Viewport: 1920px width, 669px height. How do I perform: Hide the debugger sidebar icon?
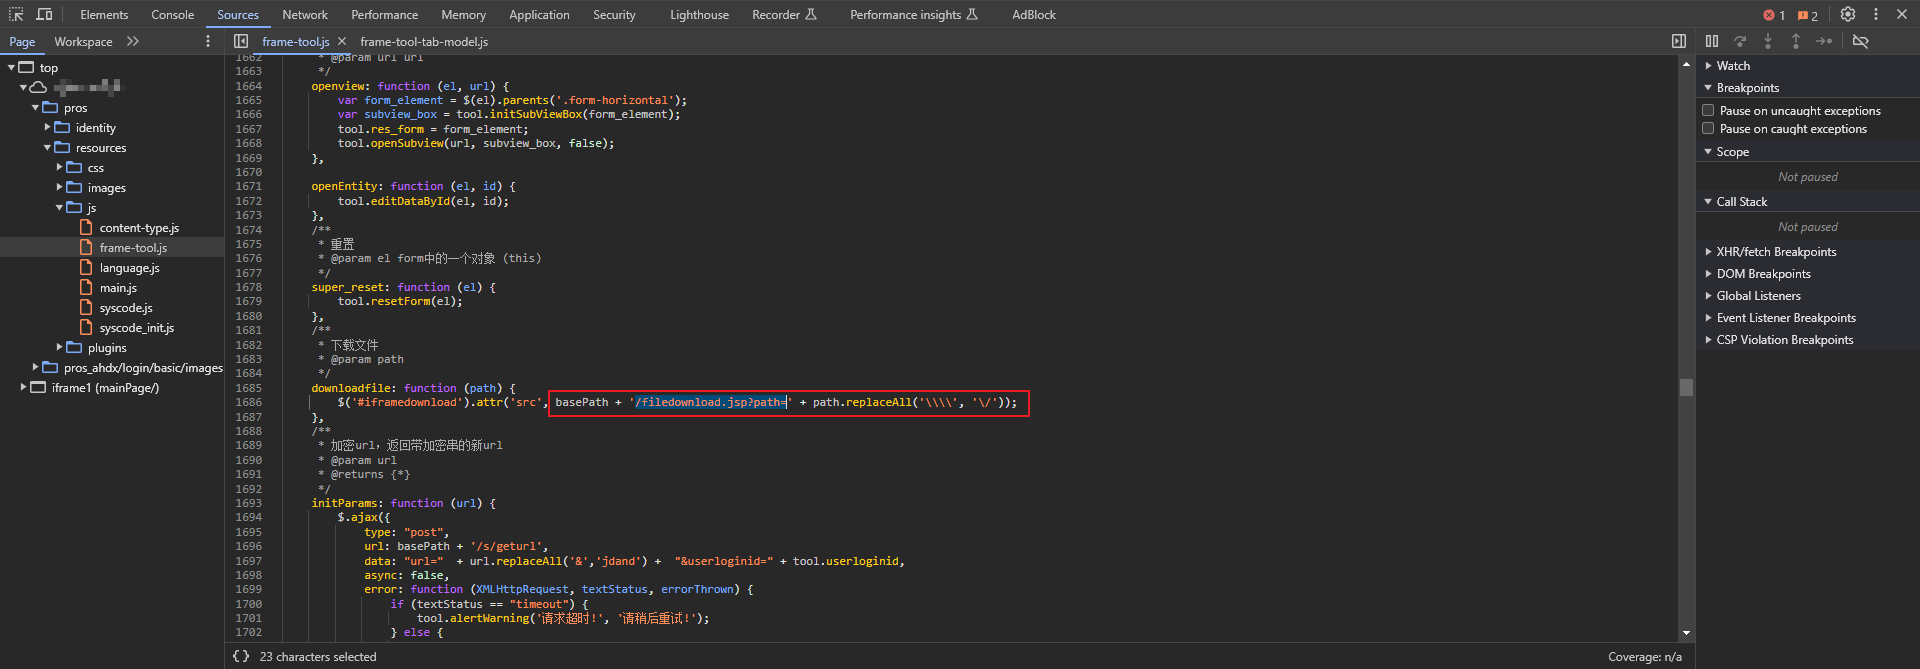click(1679, 41)
